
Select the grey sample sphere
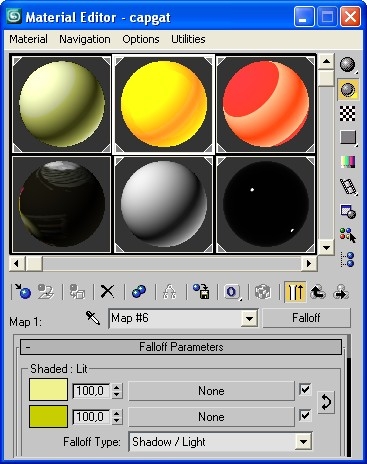[164, 205]
